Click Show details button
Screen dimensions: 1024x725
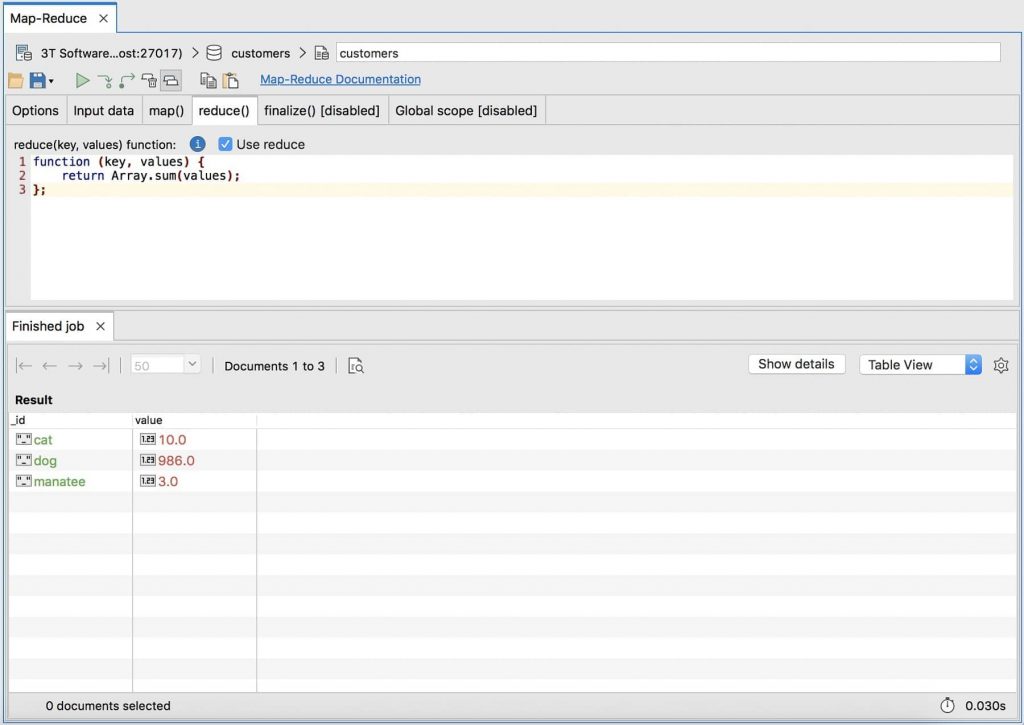click(x=796, y=364)
